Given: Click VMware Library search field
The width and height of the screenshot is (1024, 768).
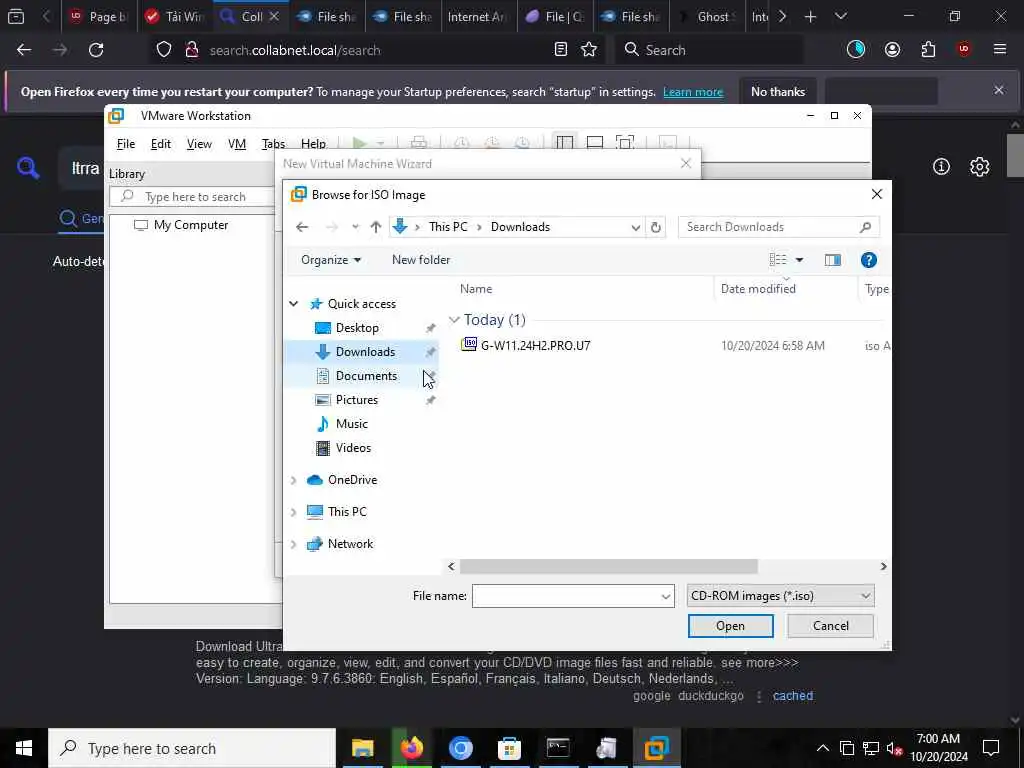Looking at the screenshot, I should pos(192,197).
